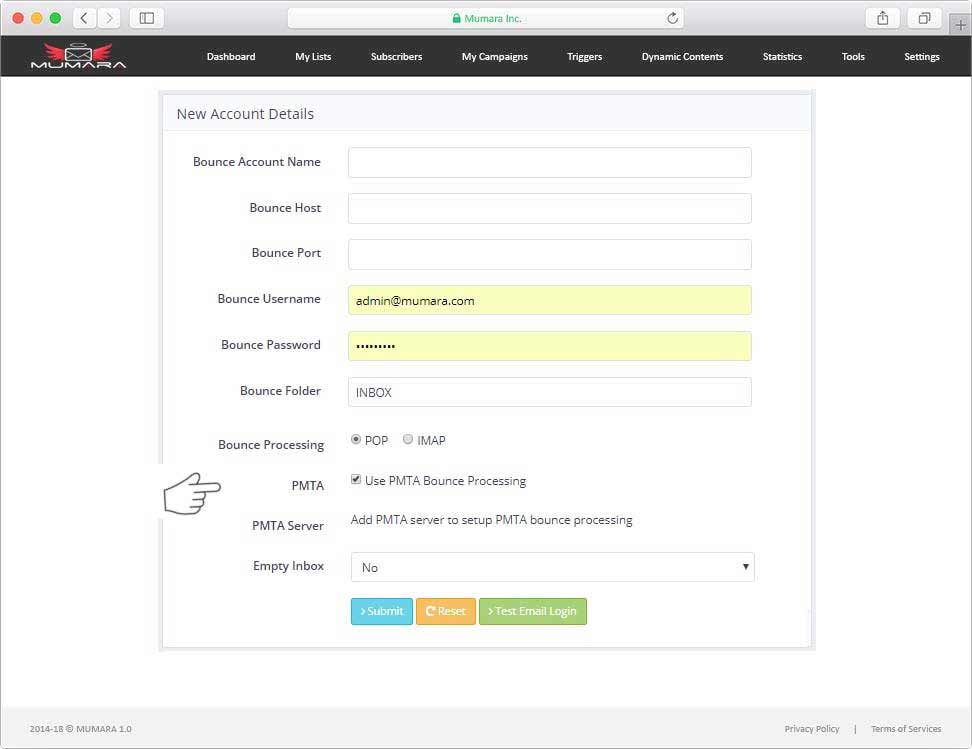Viewport: 972px width, 749px height.
Task: Go to the Triggers page
Action: [584, 57]
